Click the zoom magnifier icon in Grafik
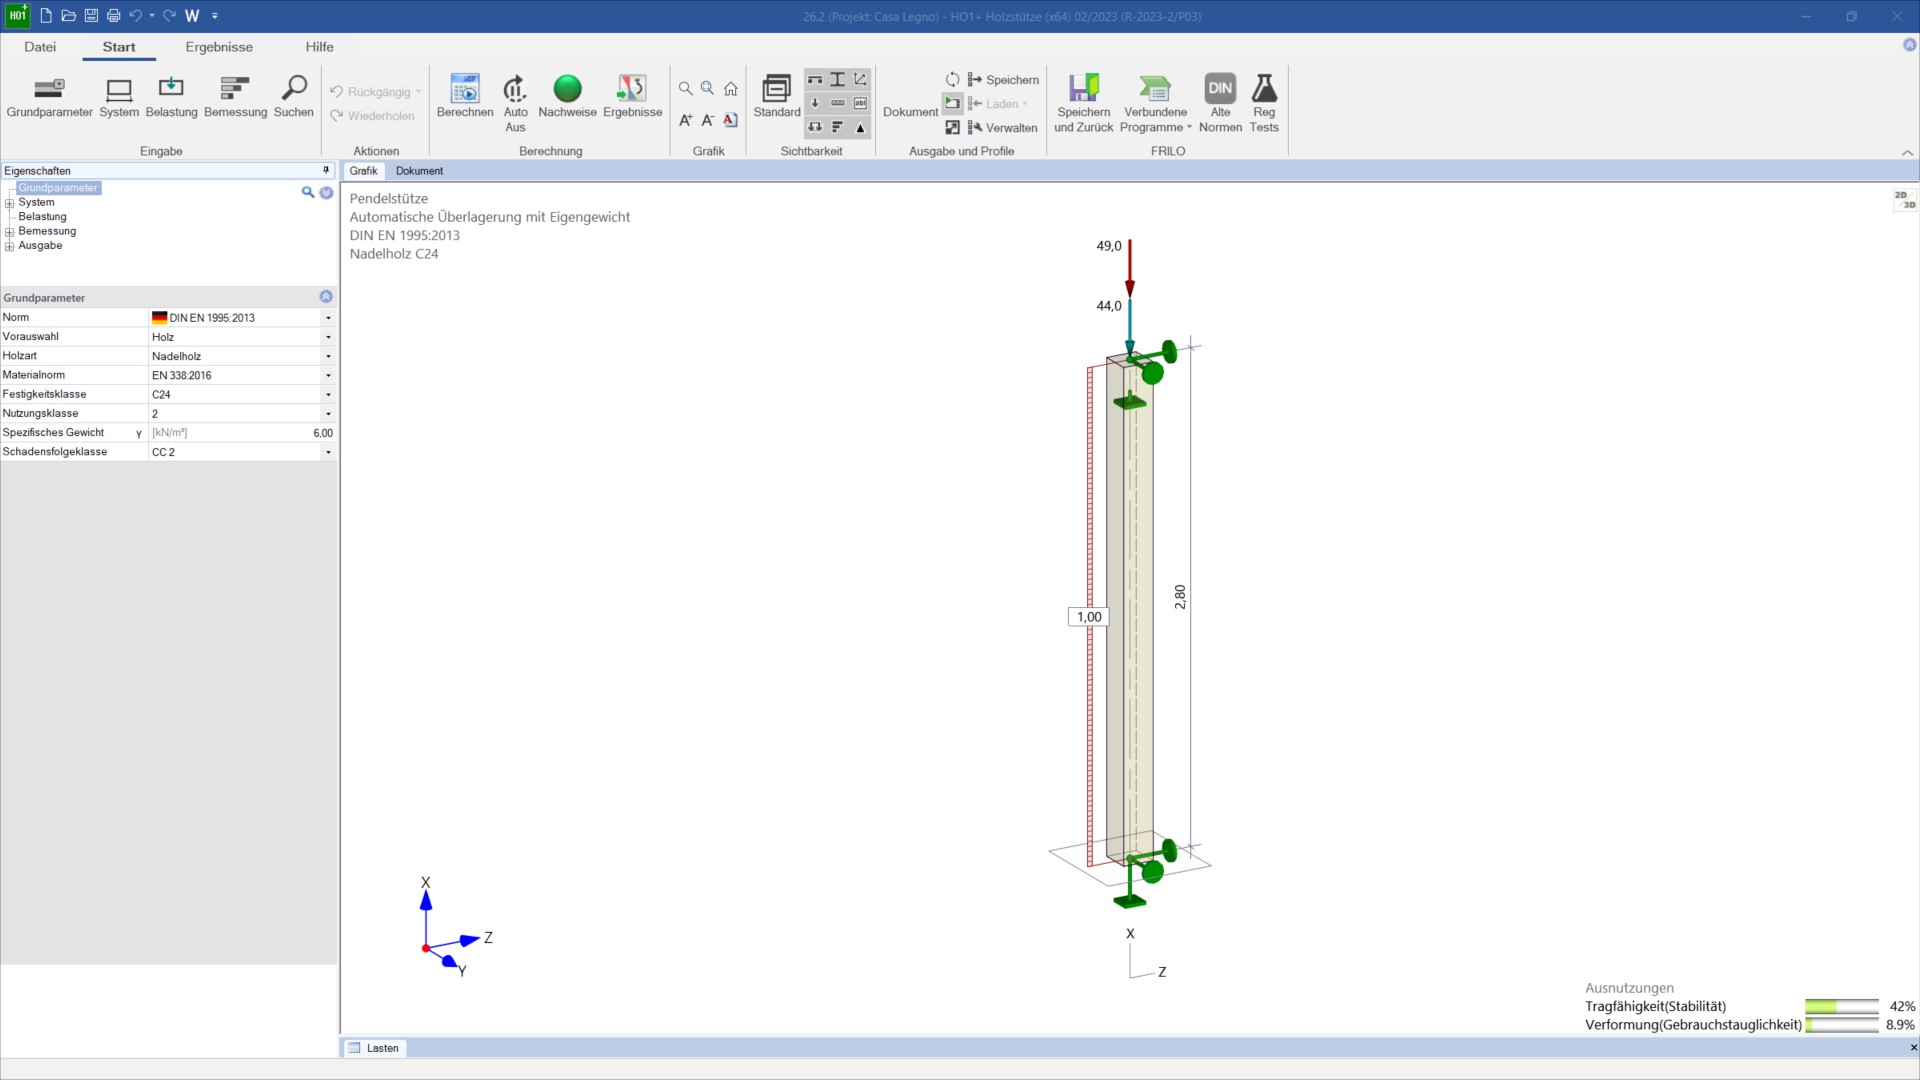This screenshot has width=1920, height=1080. pos(685,89)
